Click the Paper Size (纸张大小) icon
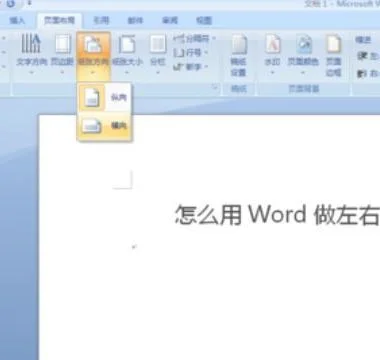The height and width of the screenshot is (360, 380). click(x=127, y=44)
